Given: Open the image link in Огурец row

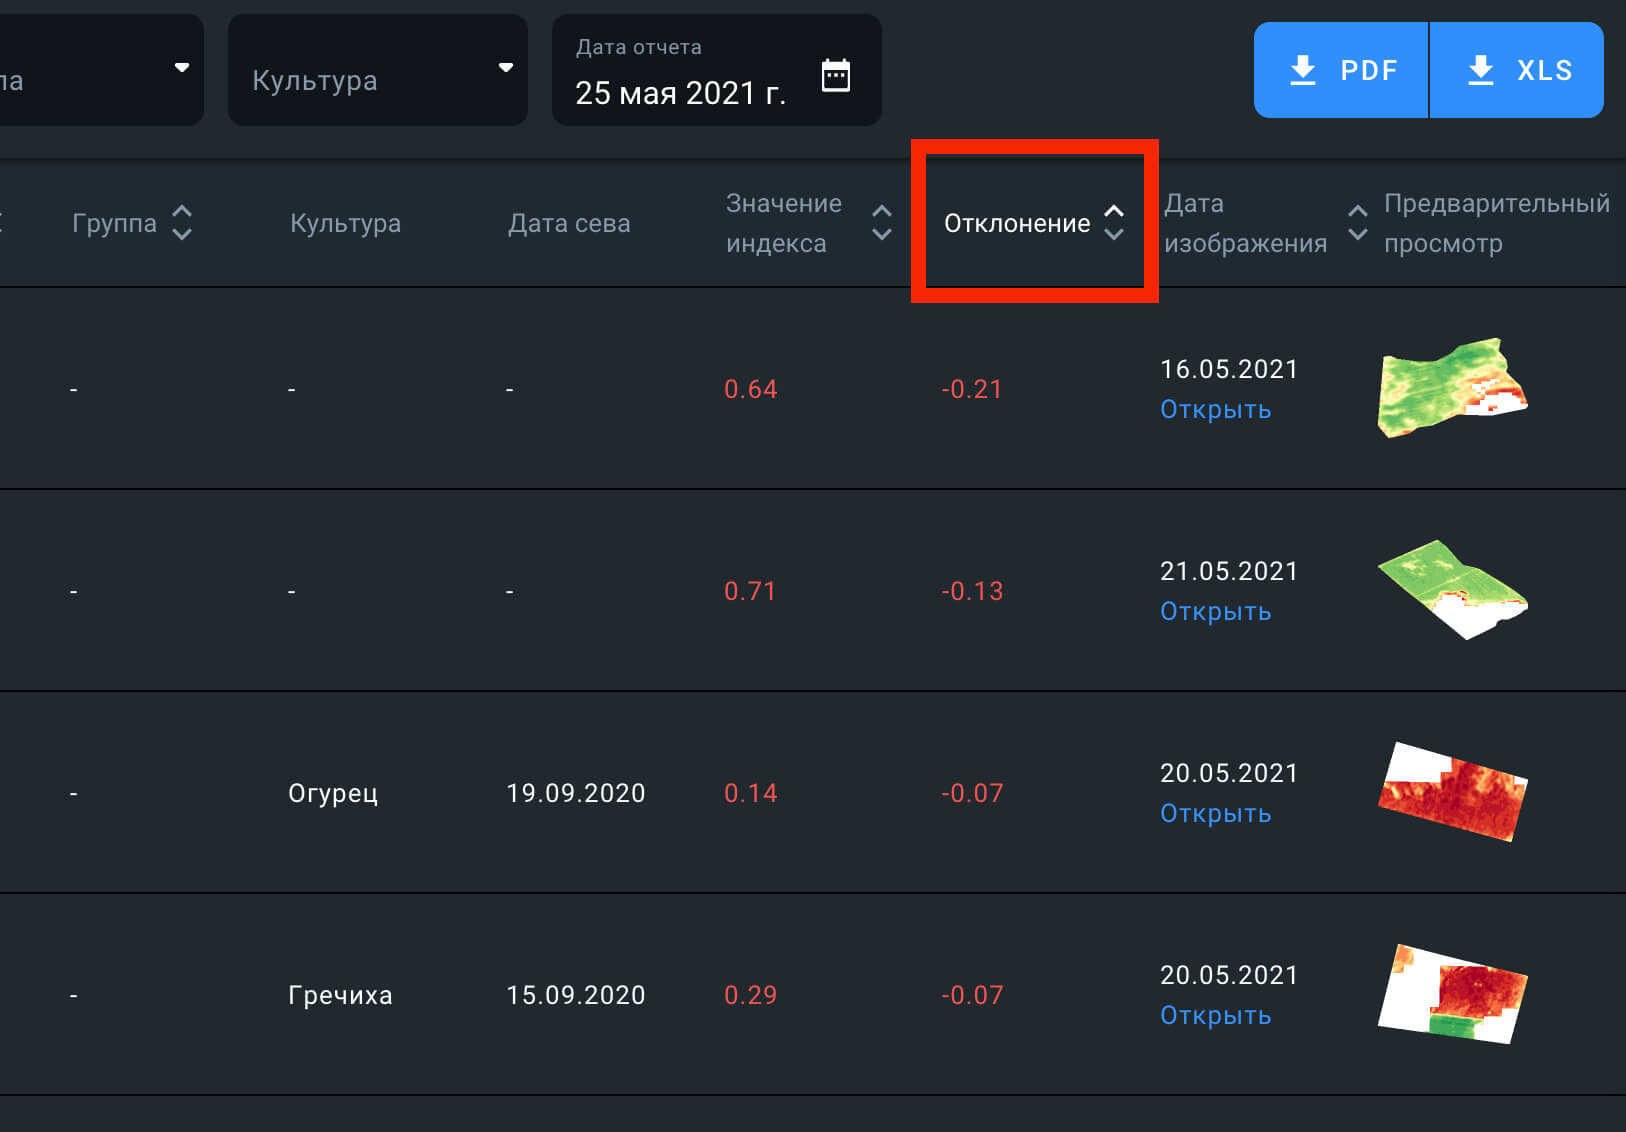Looking at the screenshot, I should tap(1215, 814).
